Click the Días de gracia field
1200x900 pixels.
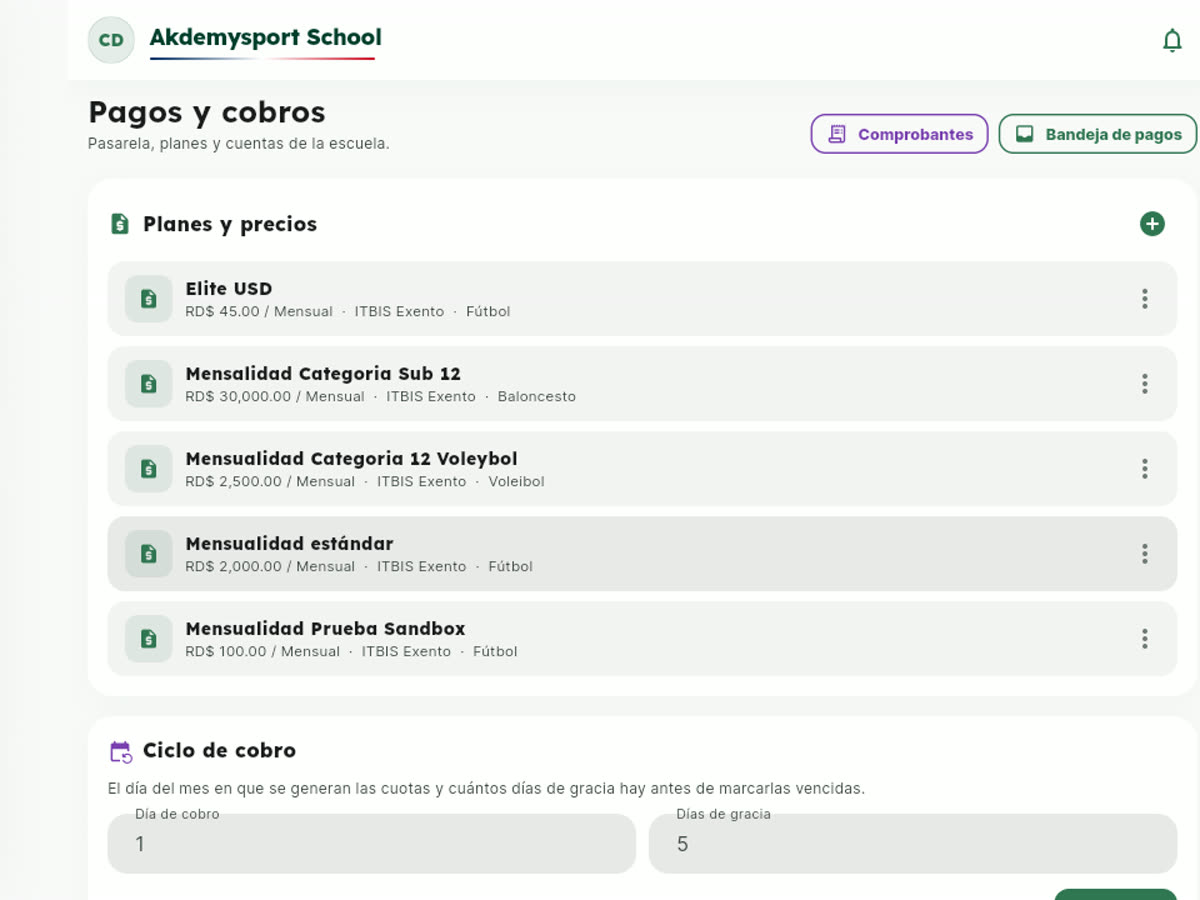click(x=912, y=843)
